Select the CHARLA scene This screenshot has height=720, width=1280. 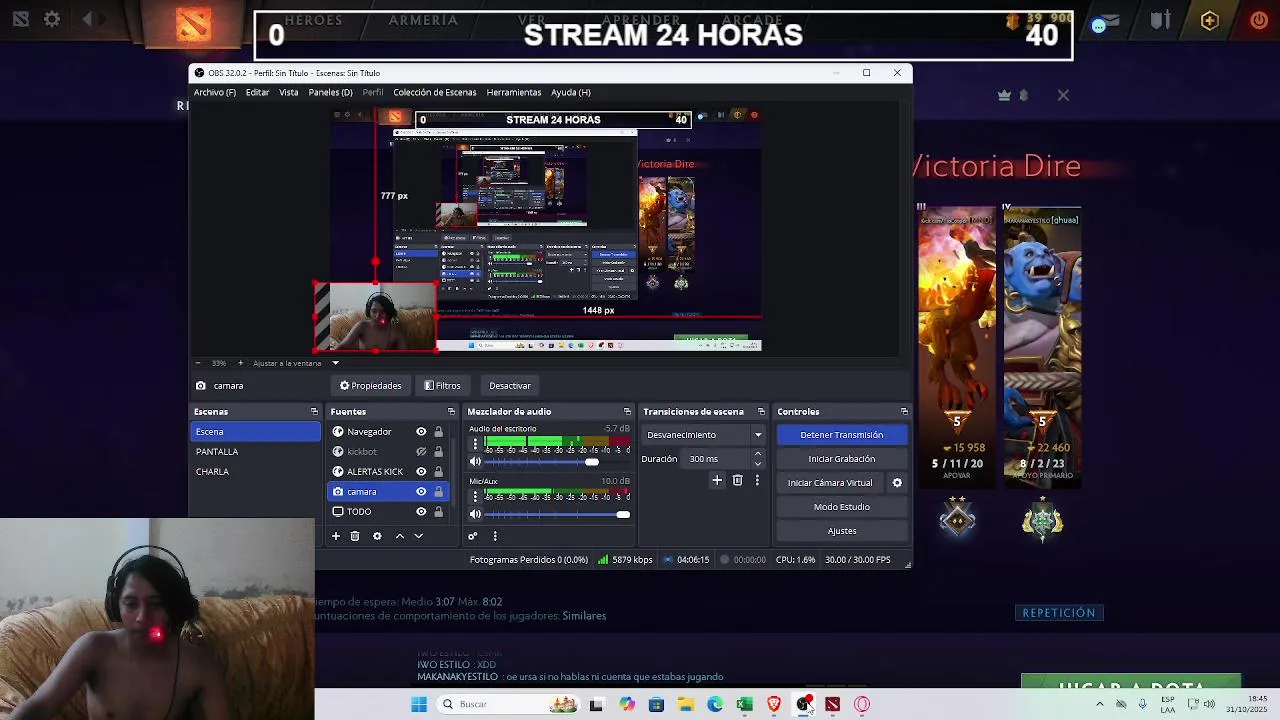[x=255, y=472]
